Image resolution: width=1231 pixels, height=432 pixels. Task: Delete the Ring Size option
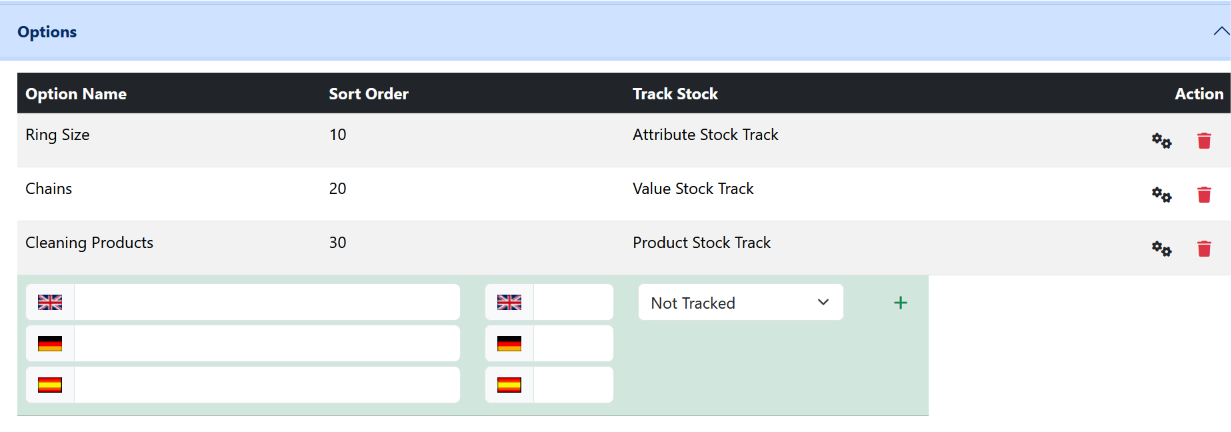(1204, 141)
